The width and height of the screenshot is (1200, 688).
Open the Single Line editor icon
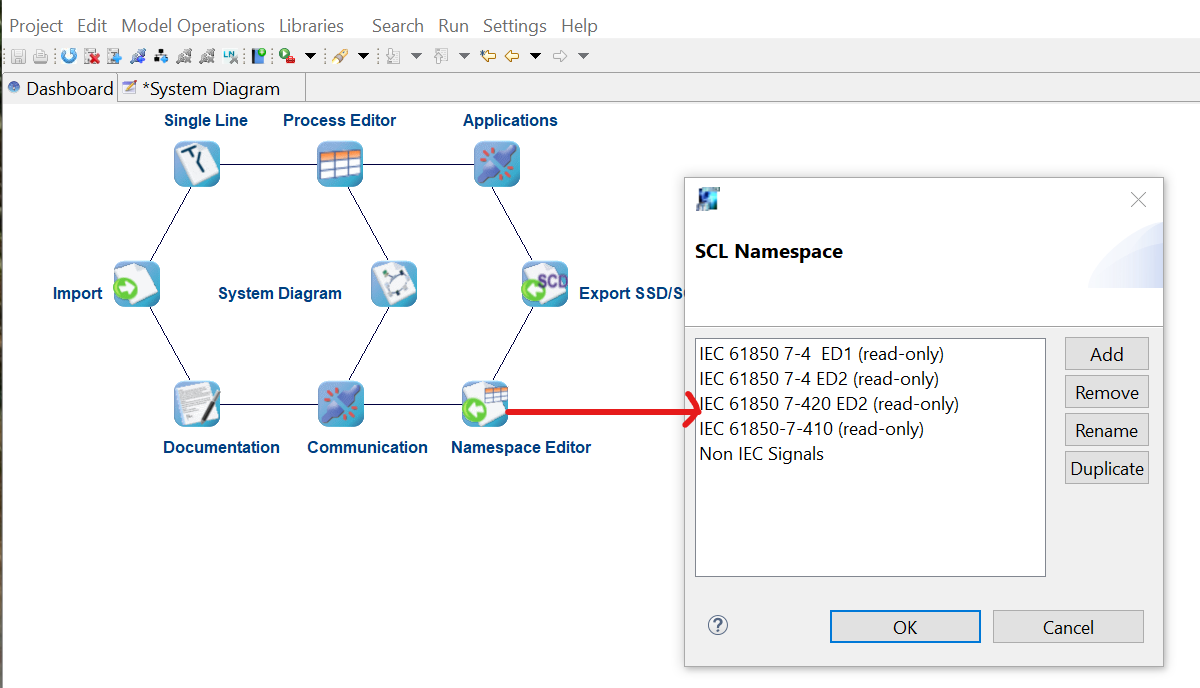pos(196,164)
